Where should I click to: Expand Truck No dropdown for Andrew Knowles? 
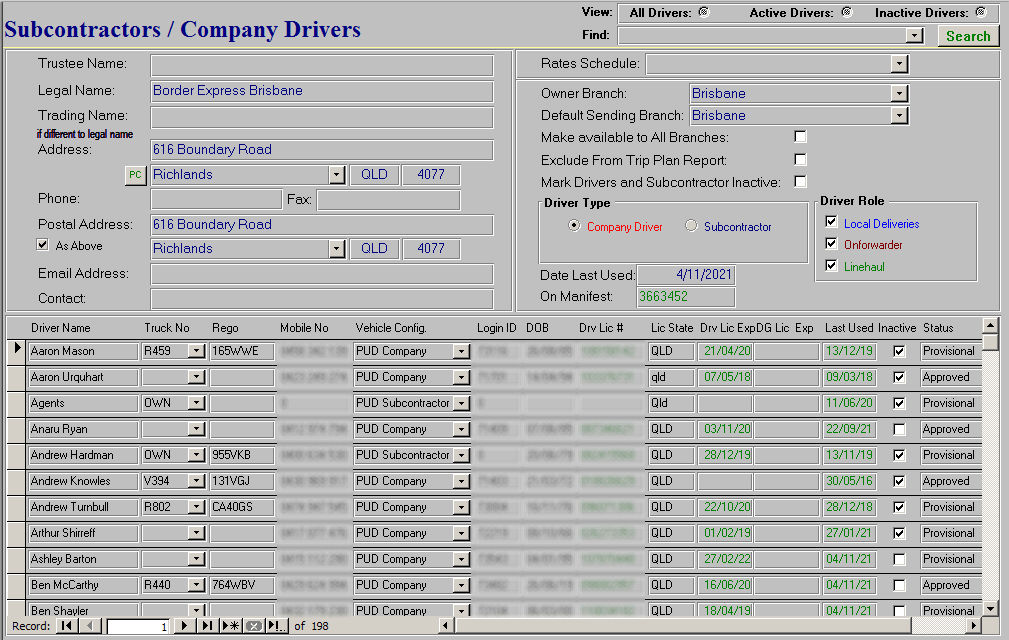pyautogui.click(x=196, y=481)
